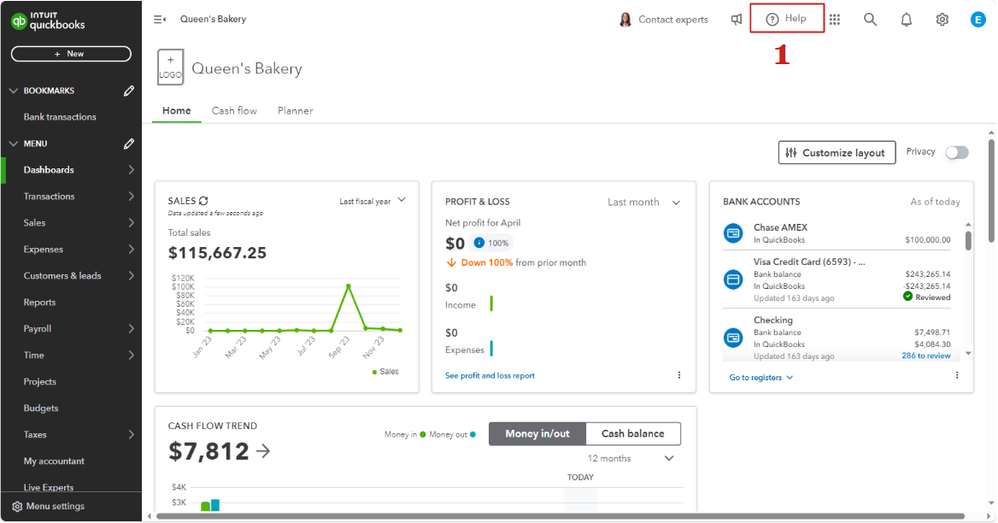The height and width of the screenshot is (523, 998).
Task: Edit bookmarks with the pencil icon
Action: point(129,91)
